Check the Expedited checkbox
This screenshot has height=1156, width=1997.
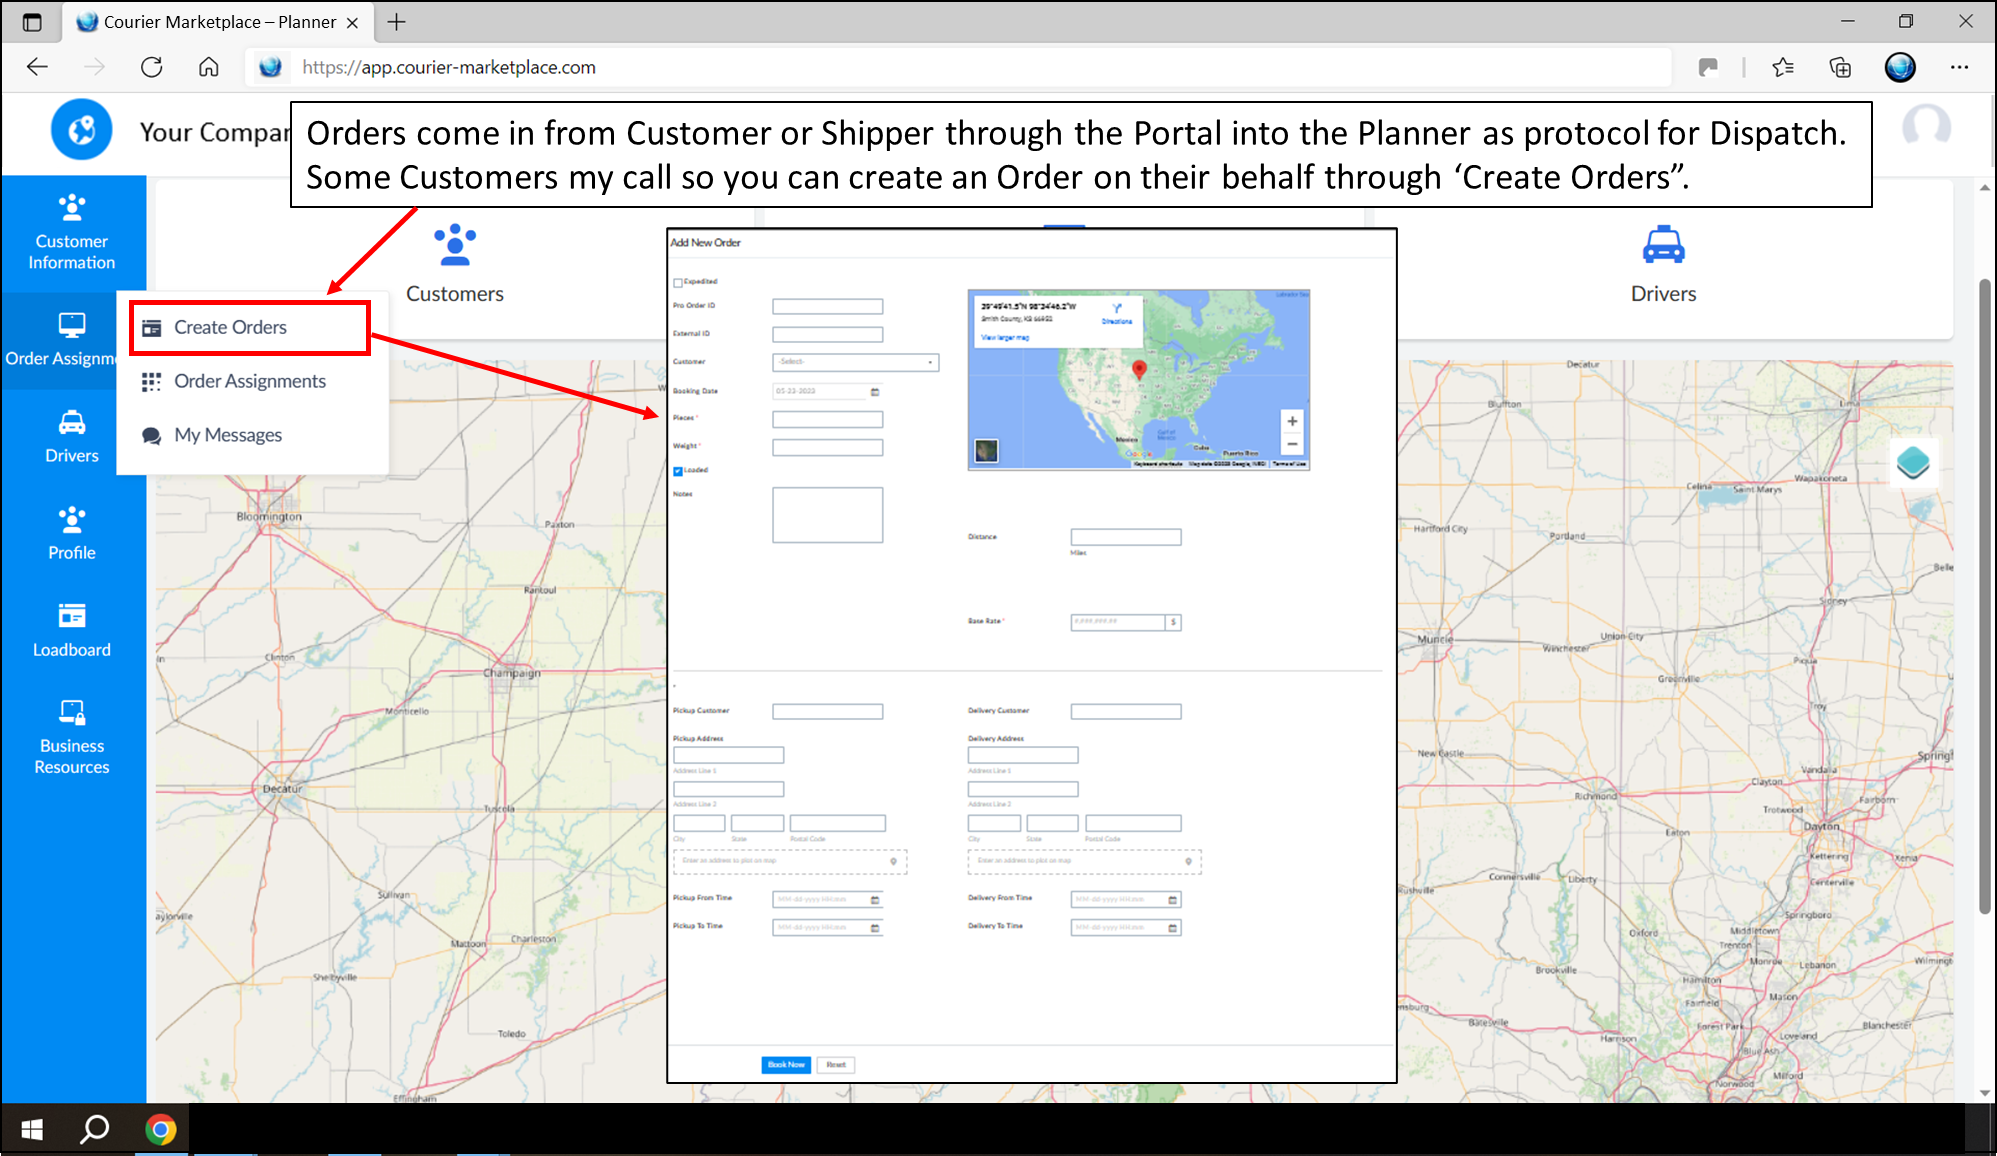678,283
